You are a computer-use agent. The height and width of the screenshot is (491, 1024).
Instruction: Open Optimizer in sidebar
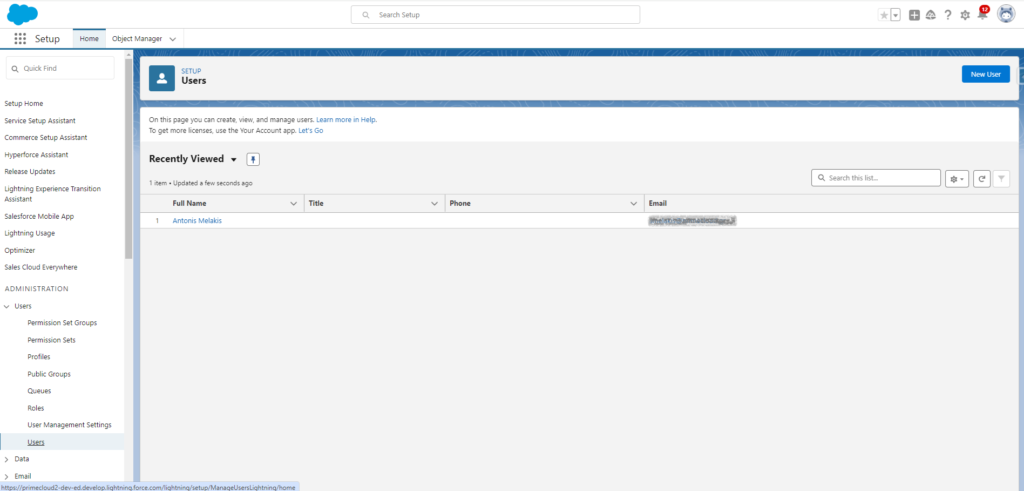20,250
